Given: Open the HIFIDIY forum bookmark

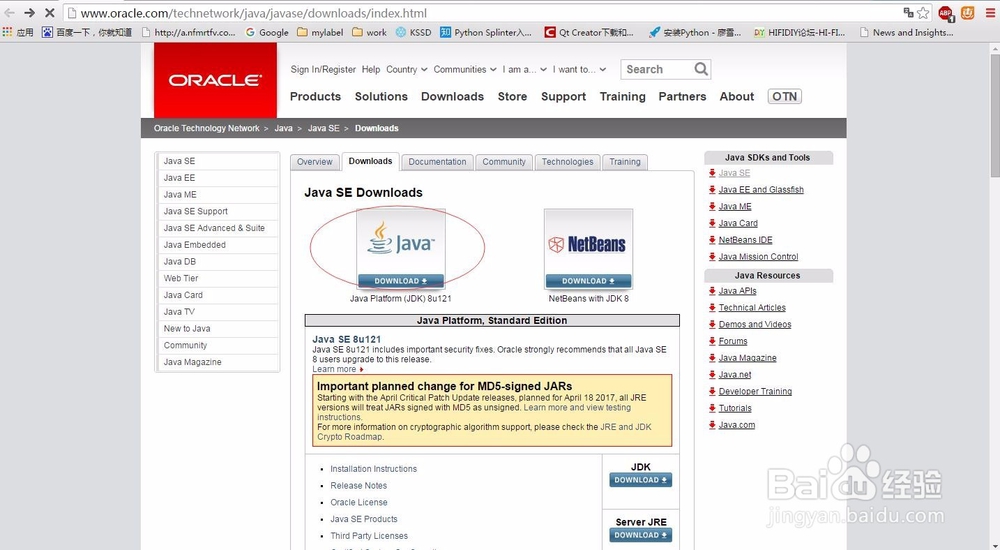Looking at the screenshot, I should [800, 32].
